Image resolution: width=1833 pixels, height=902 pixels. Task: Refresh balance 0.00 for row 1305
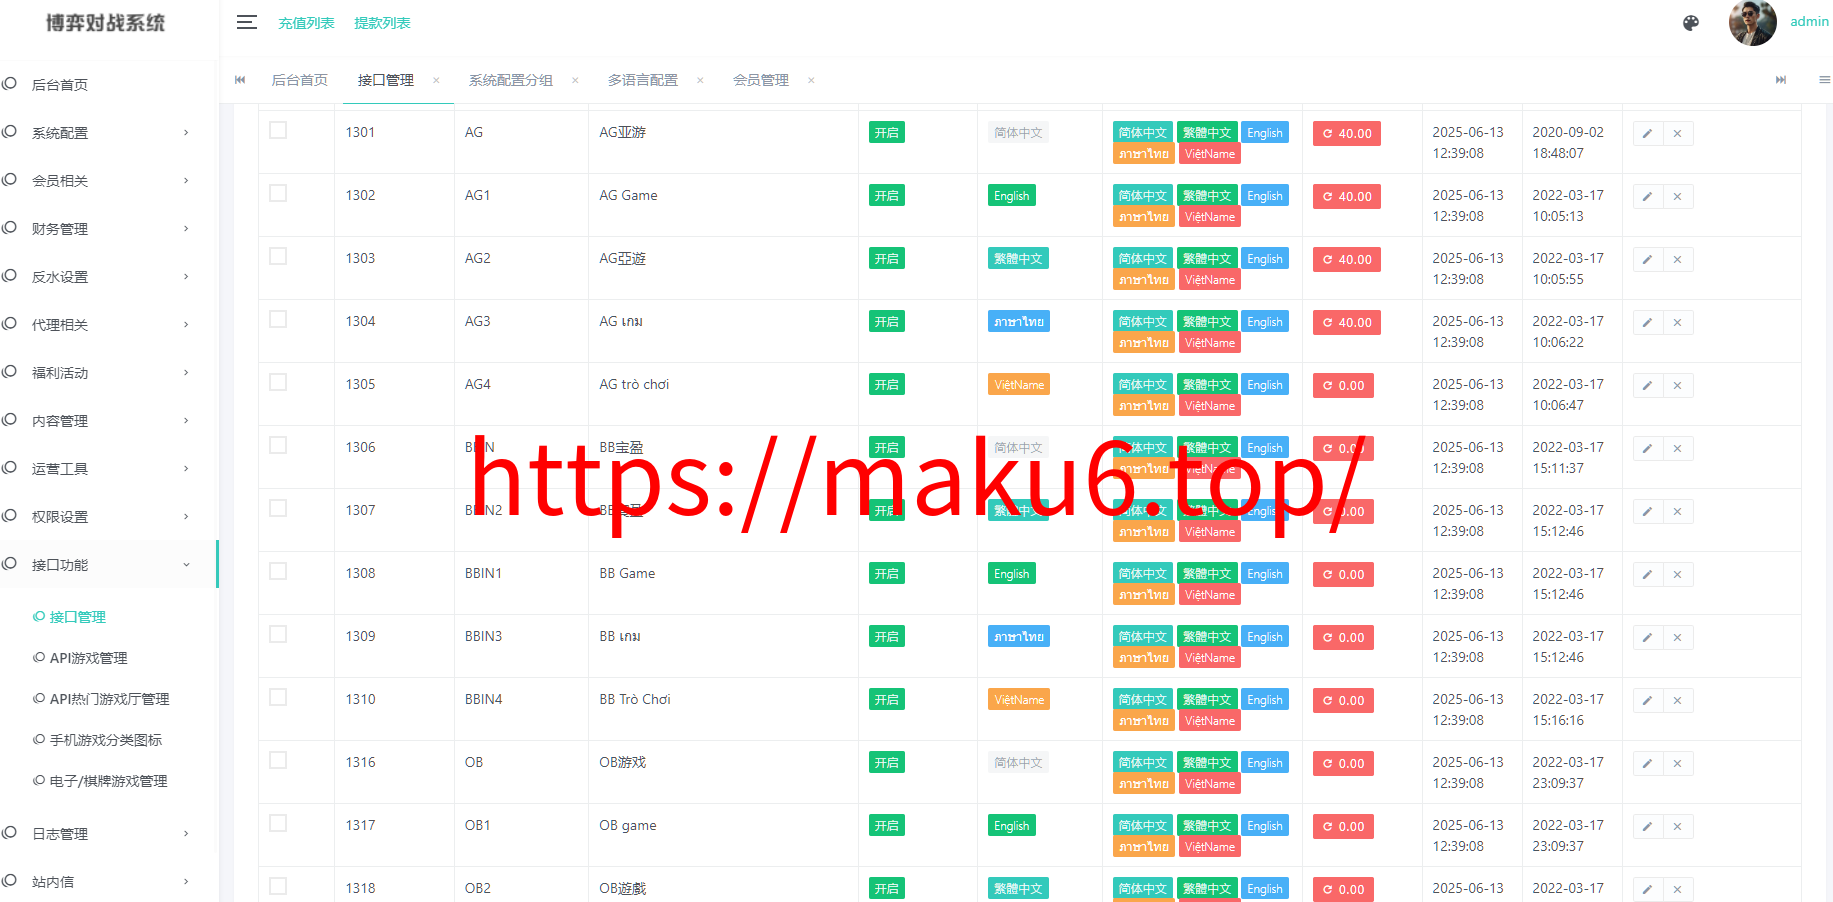(x=1343, y=385)
